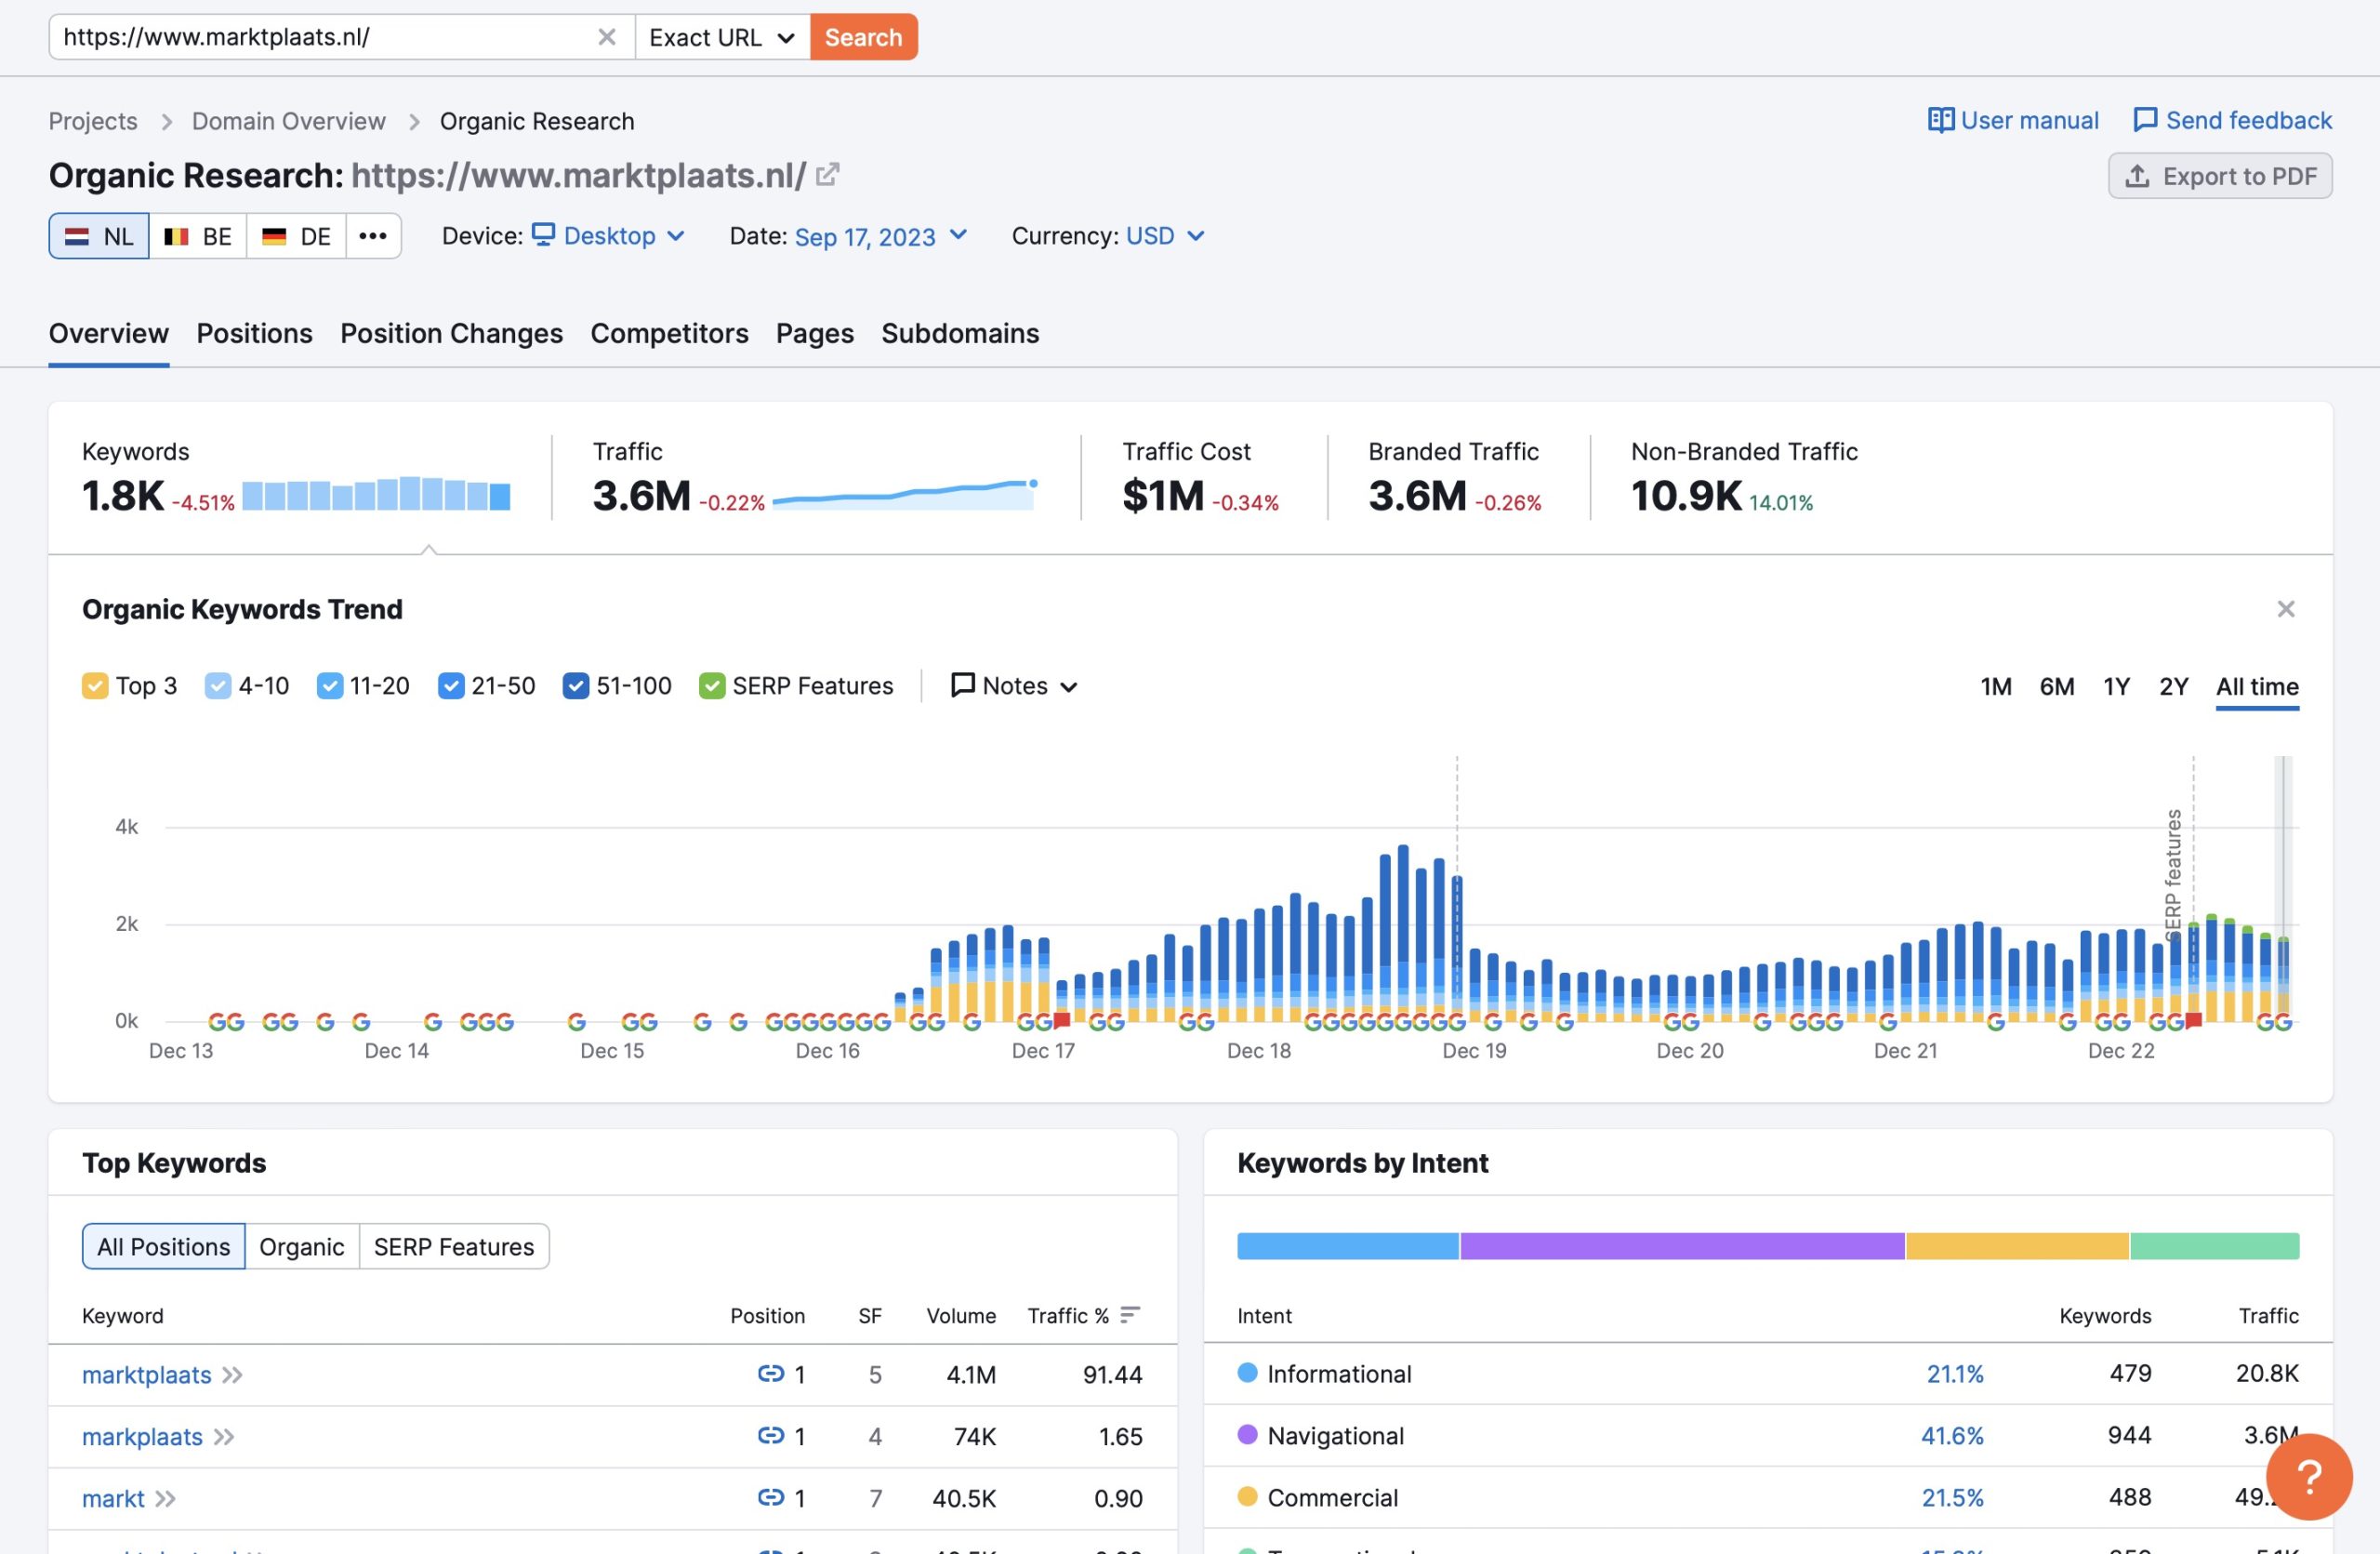Click the User manual book icon

coord(1940,120)
